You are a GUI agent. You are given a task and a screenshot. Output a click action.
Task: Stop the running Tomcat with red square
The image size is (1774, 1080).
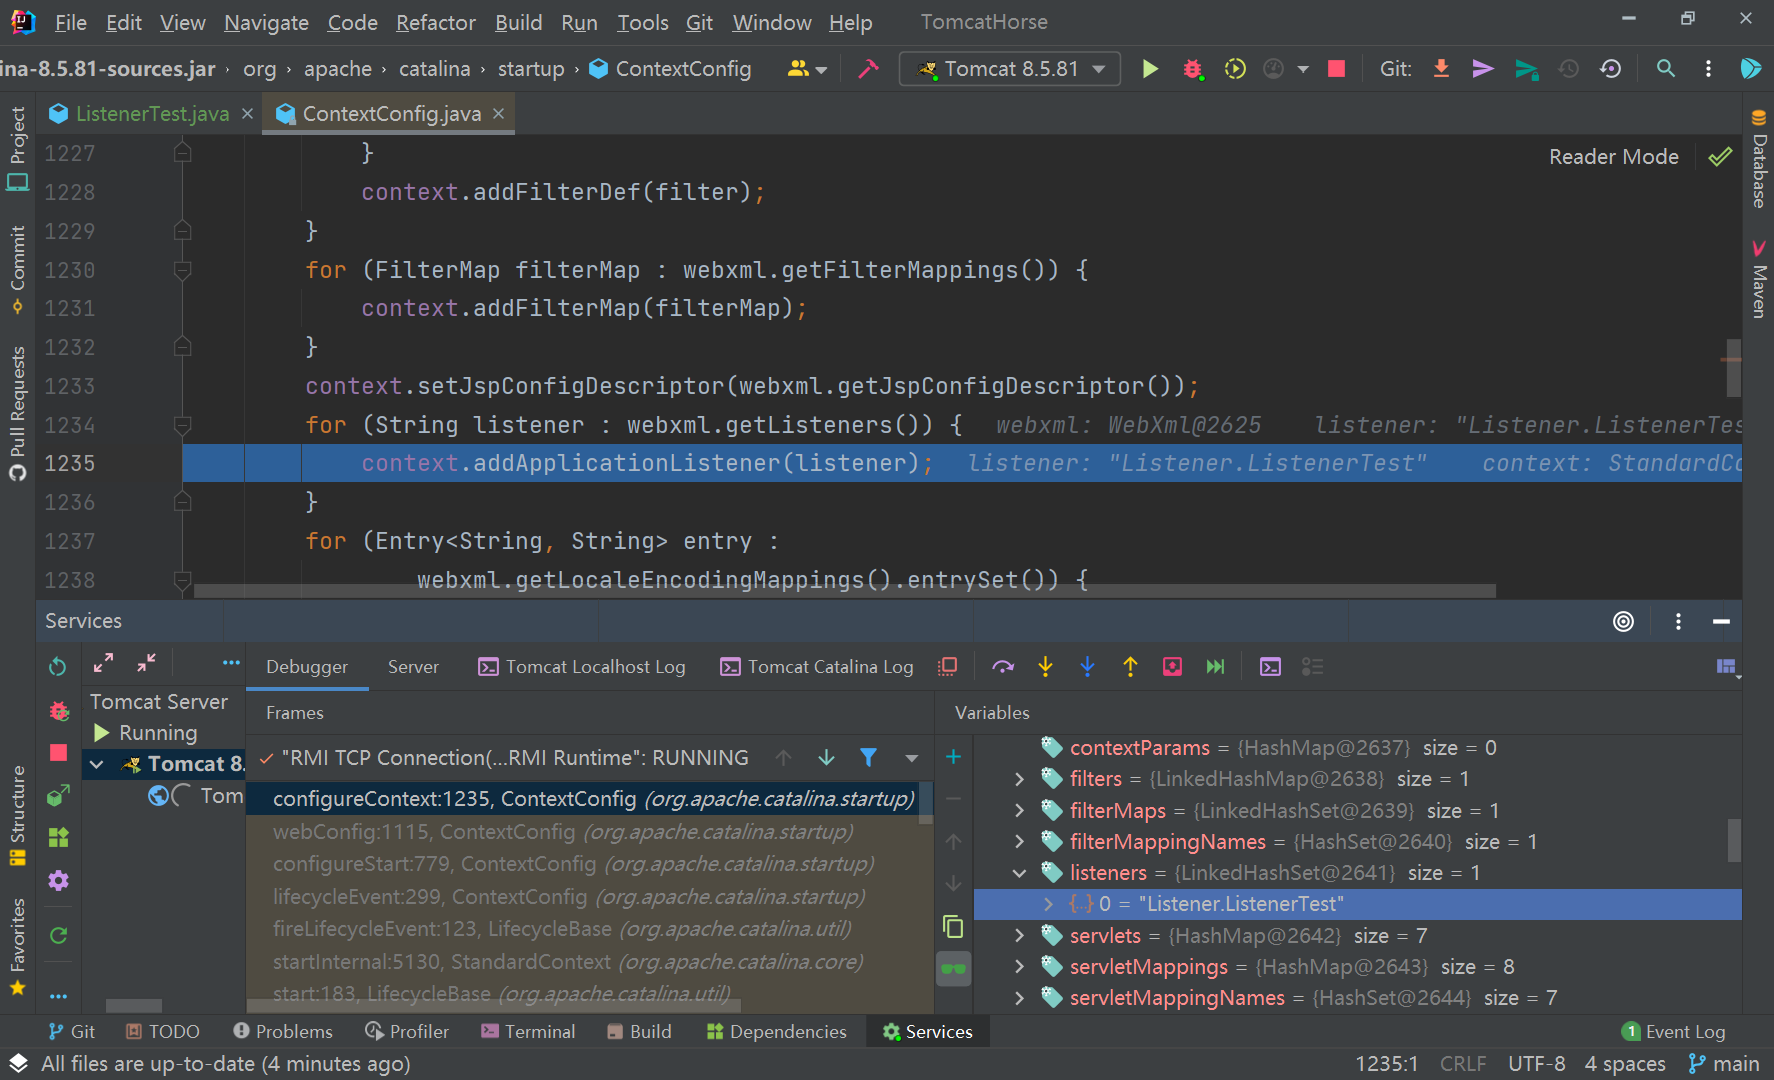1336,69
